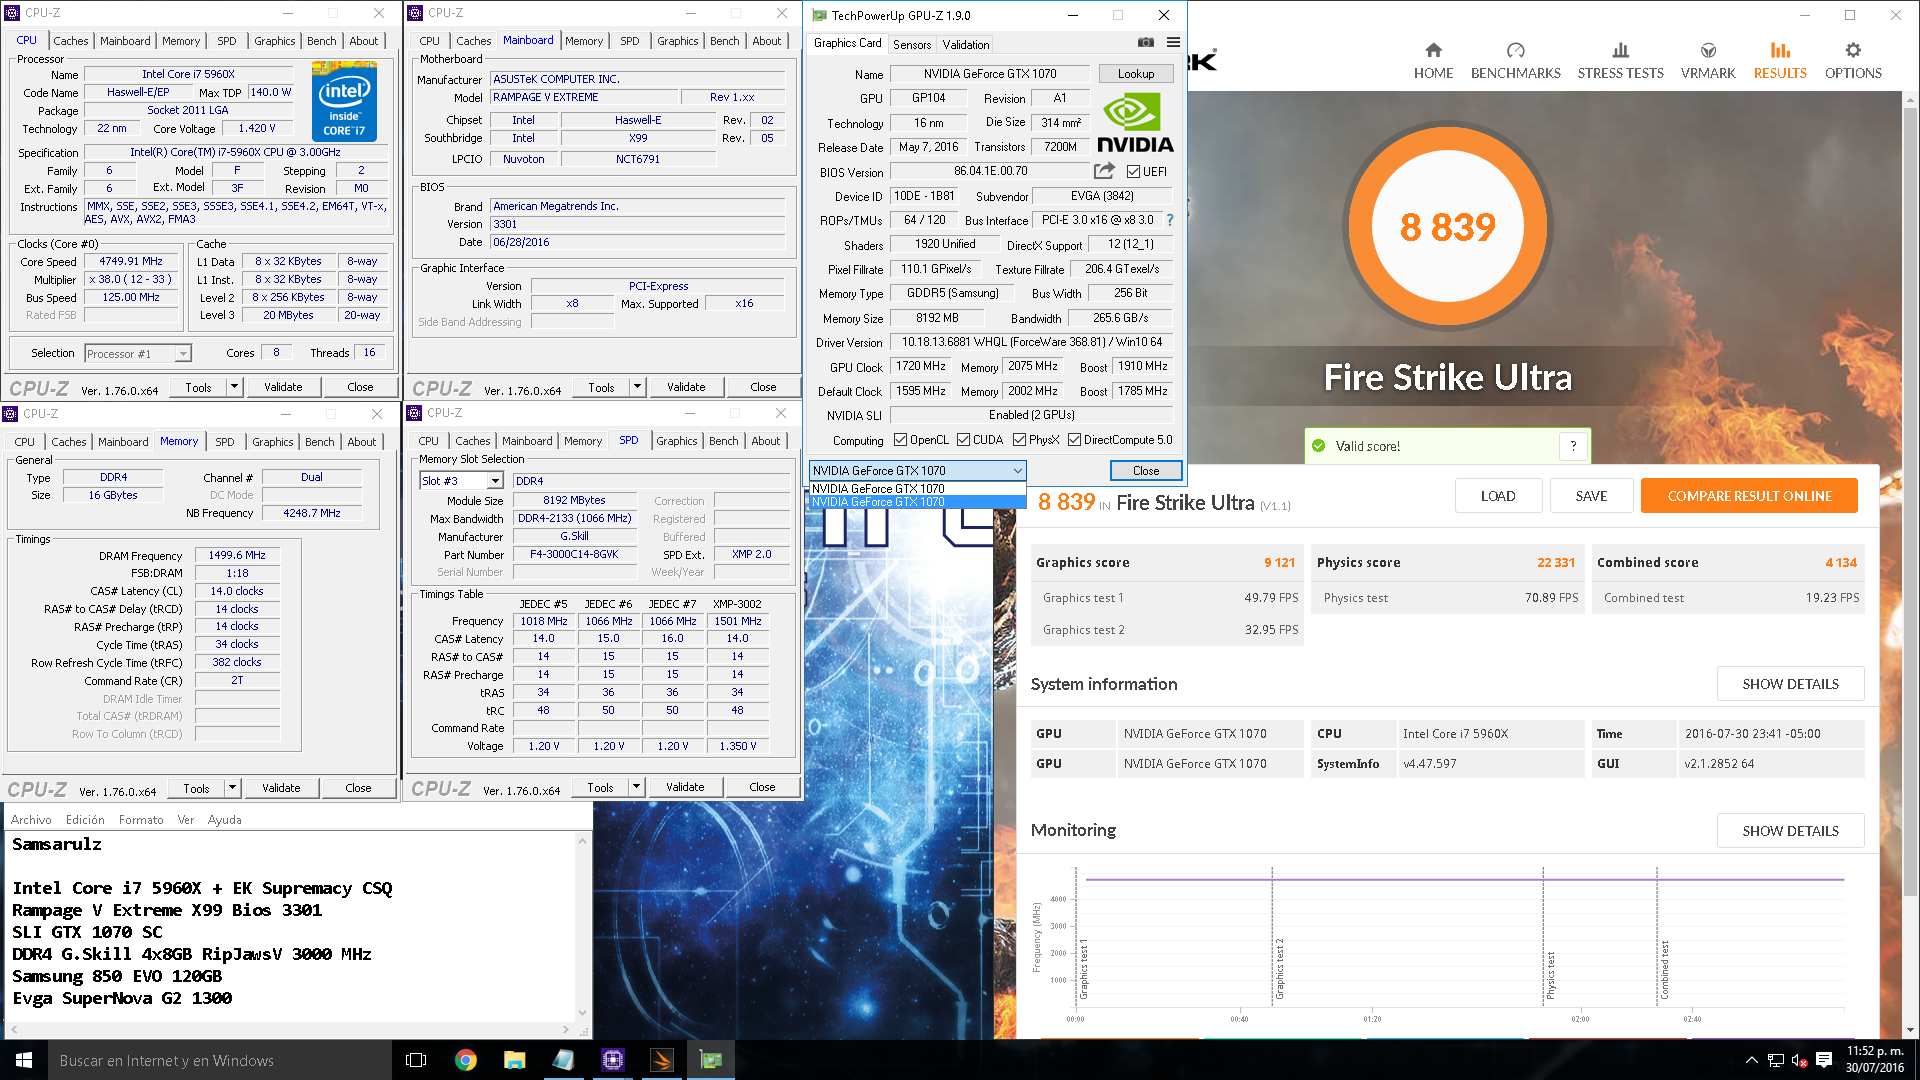The image size is (1920, 1080).
Task: Switch to CPU-Z on the taskbar
Action: coord(612,1060)
